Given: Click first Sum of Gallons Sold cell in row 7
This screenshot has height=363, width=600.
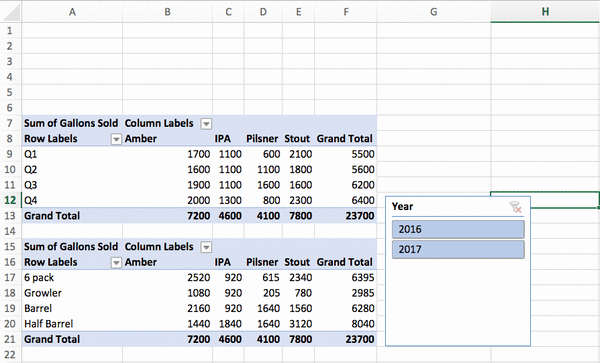Looking at the screenshot, I should 71,123.
